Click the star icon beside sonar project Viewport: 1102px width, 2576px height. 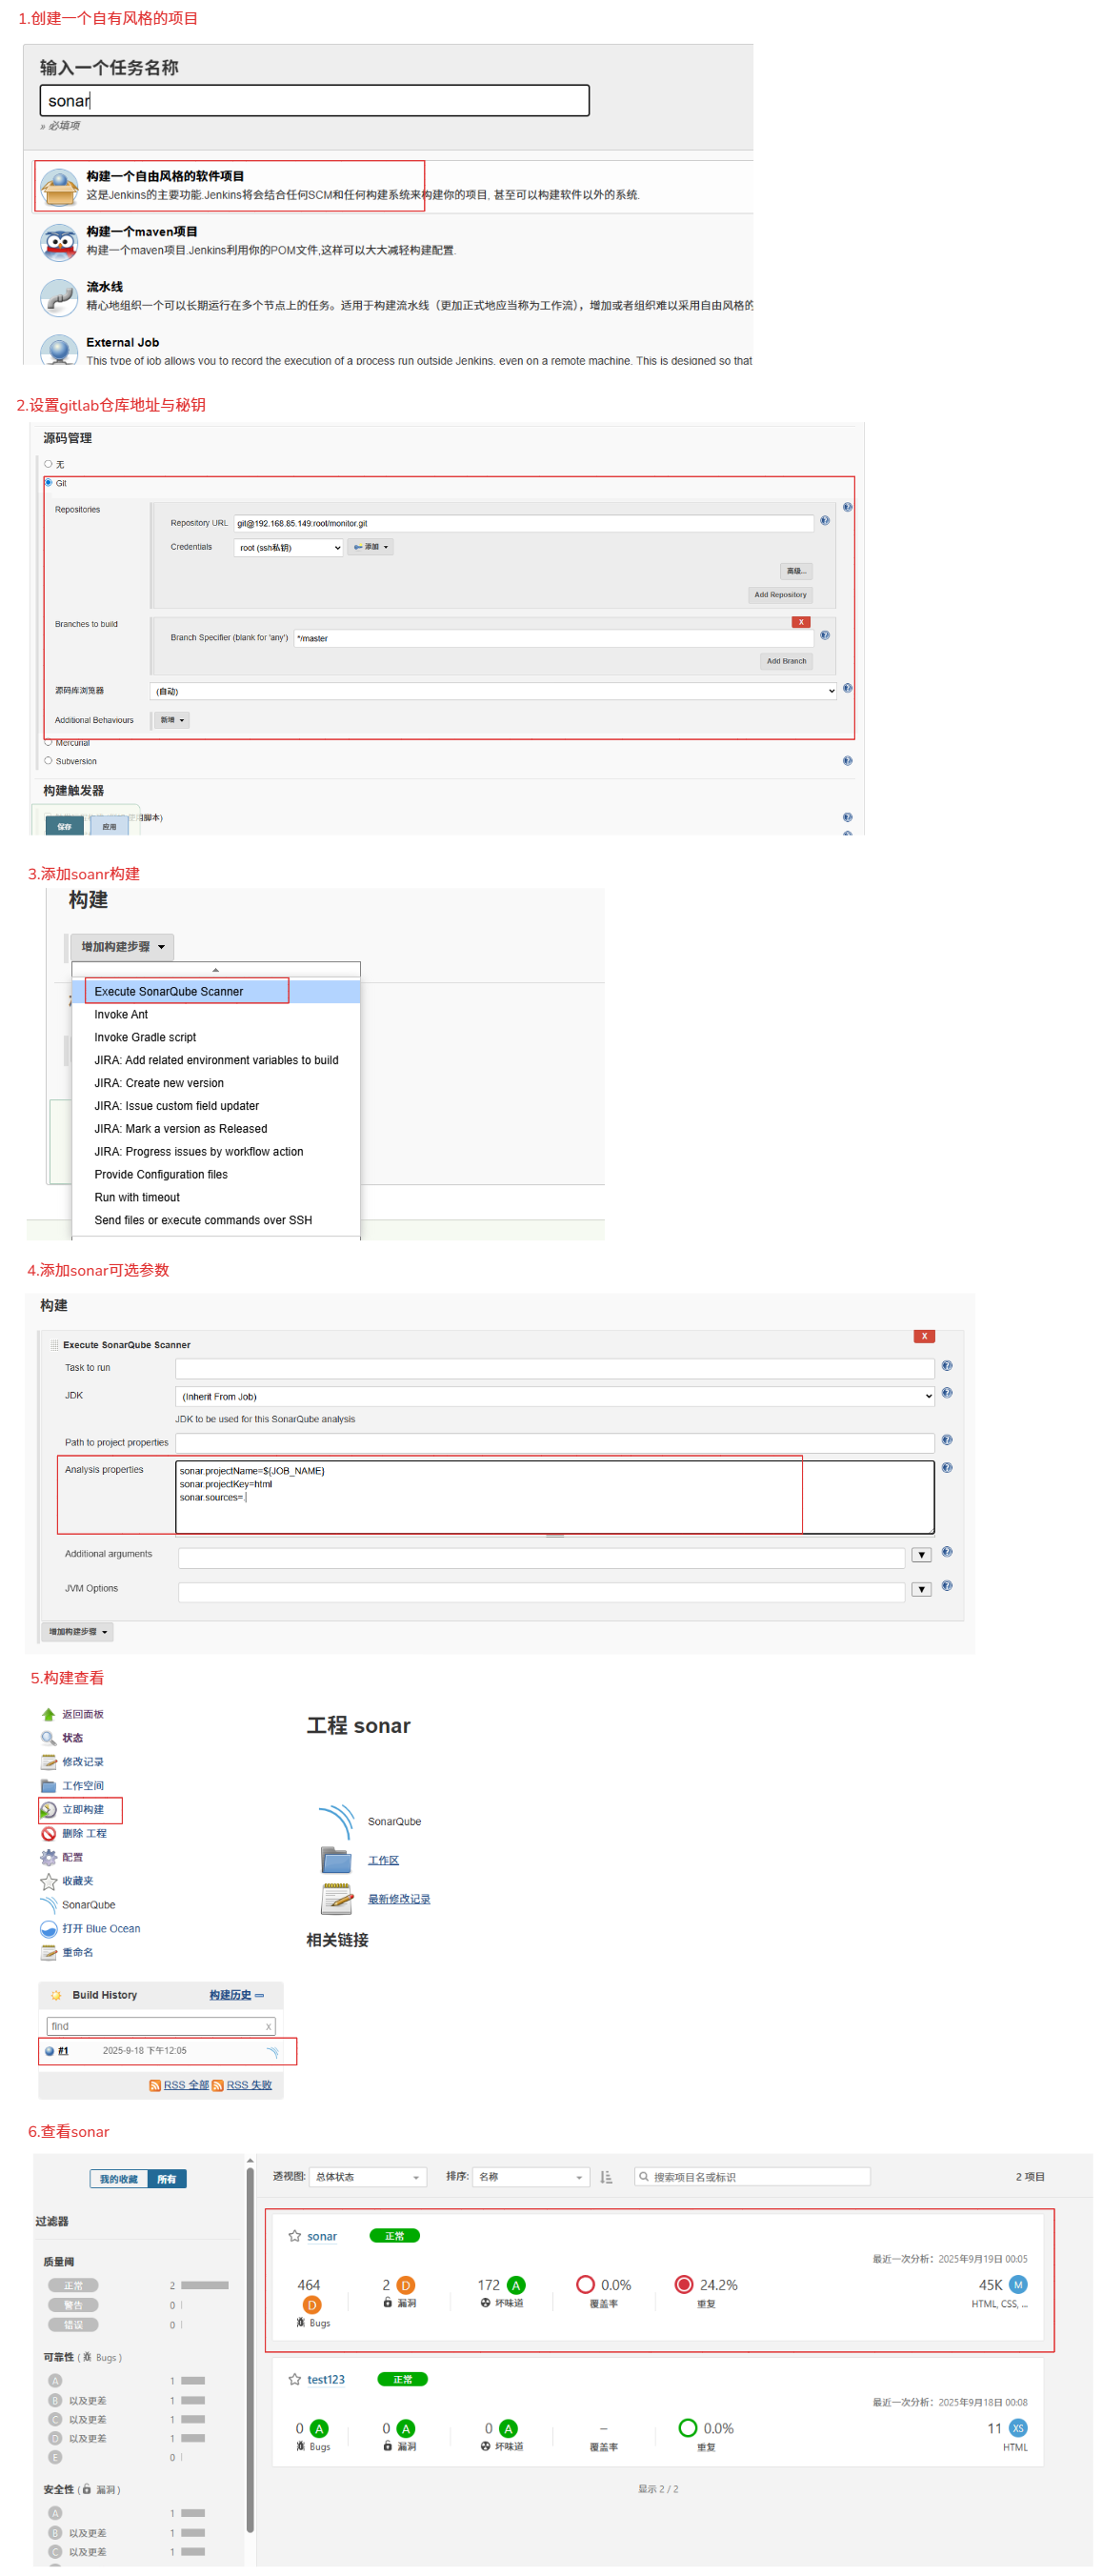click(x=294, y=2237)
